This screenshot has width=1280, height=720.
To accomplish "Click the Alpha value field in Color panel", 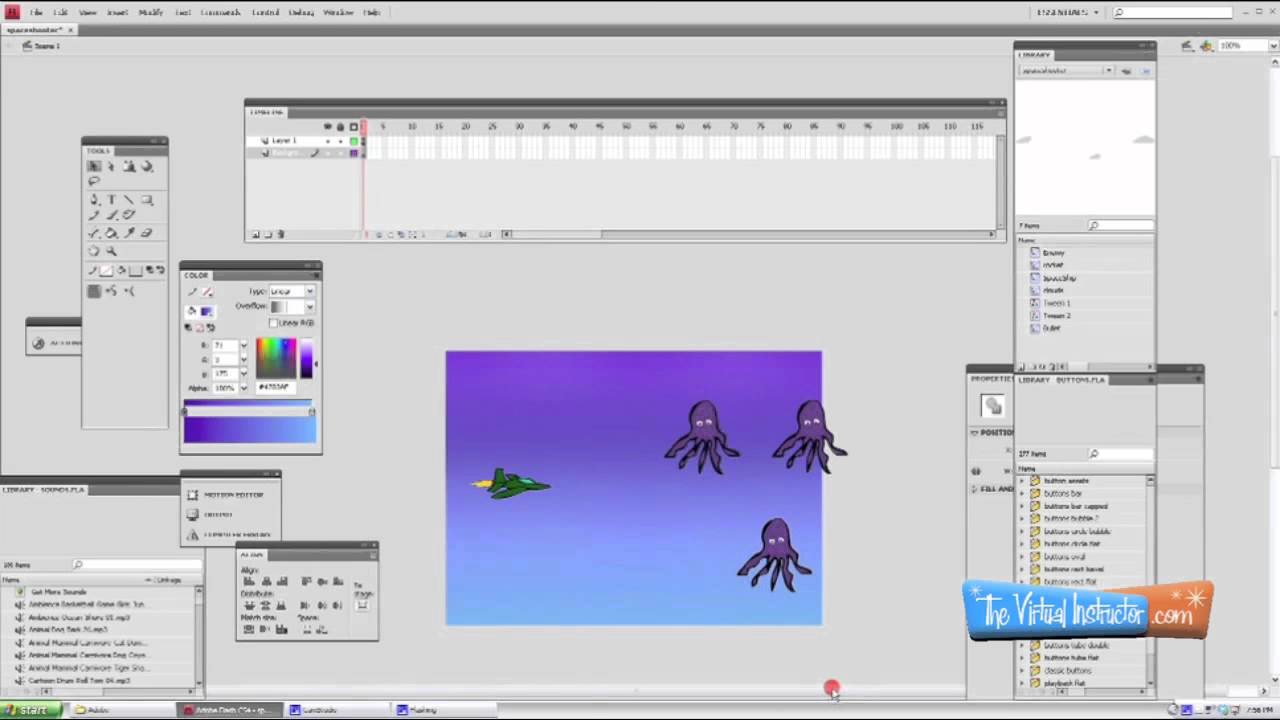I will point(227,386).
